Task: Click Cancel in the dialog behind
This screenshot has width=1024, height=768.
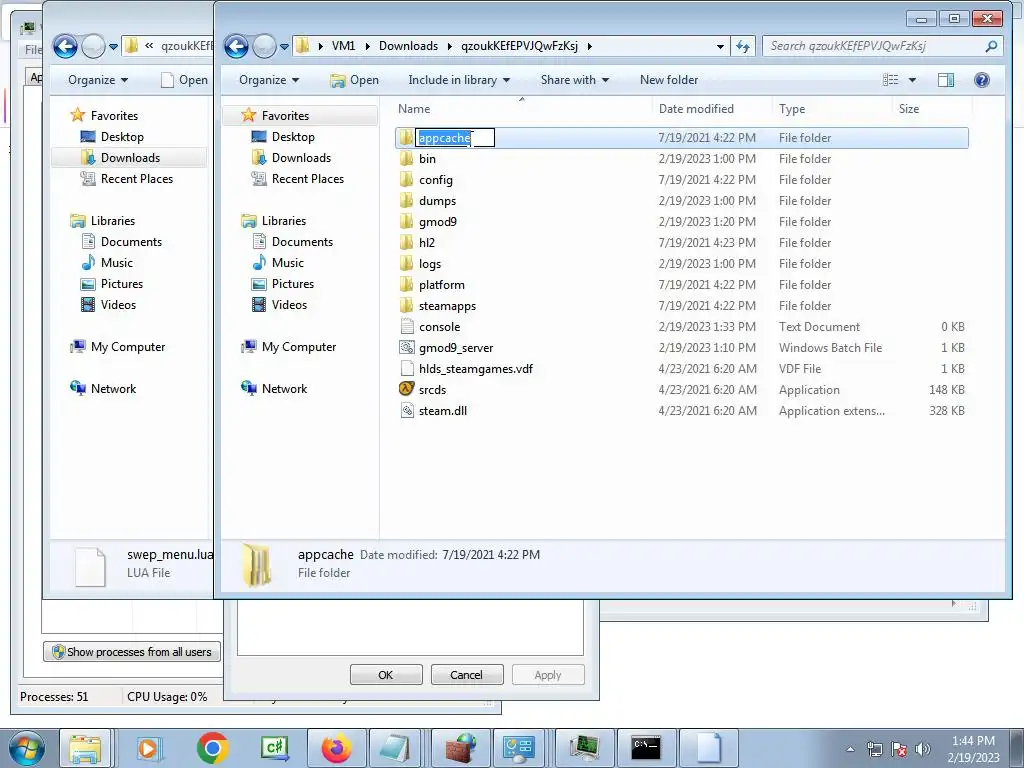Action: tap(466, 675)
